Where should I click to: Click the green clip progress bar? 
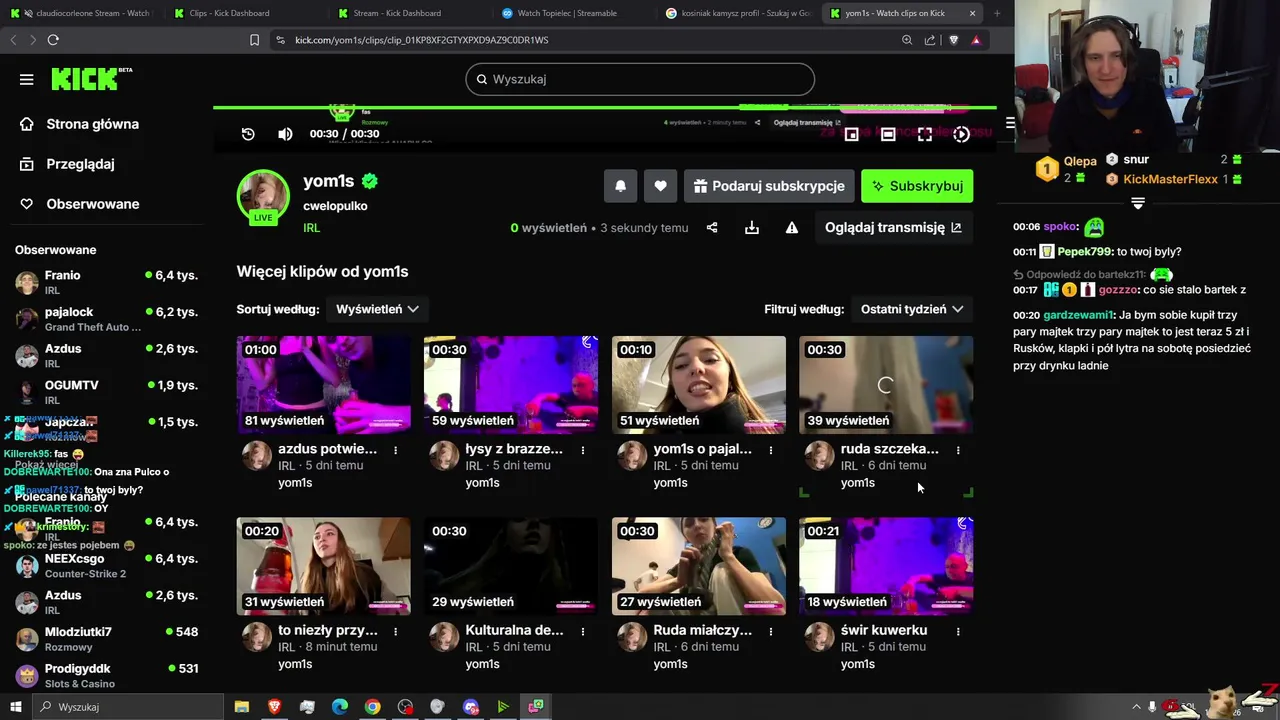click(604, 107)
